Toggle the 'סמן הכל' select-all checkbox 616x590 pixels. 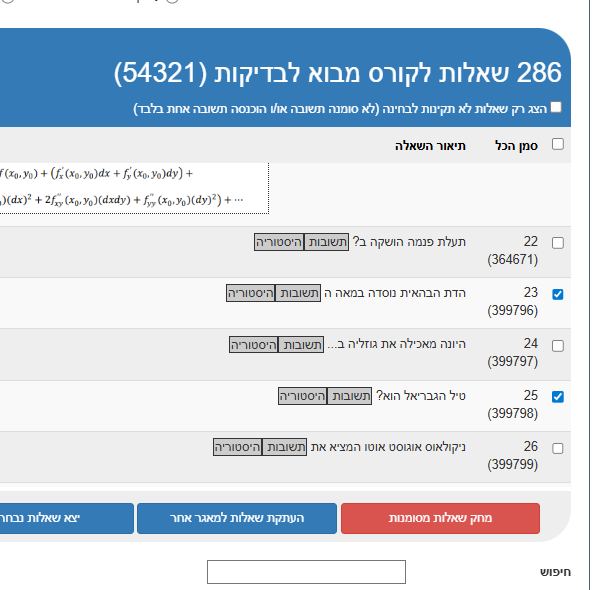(x=558, y=144)
